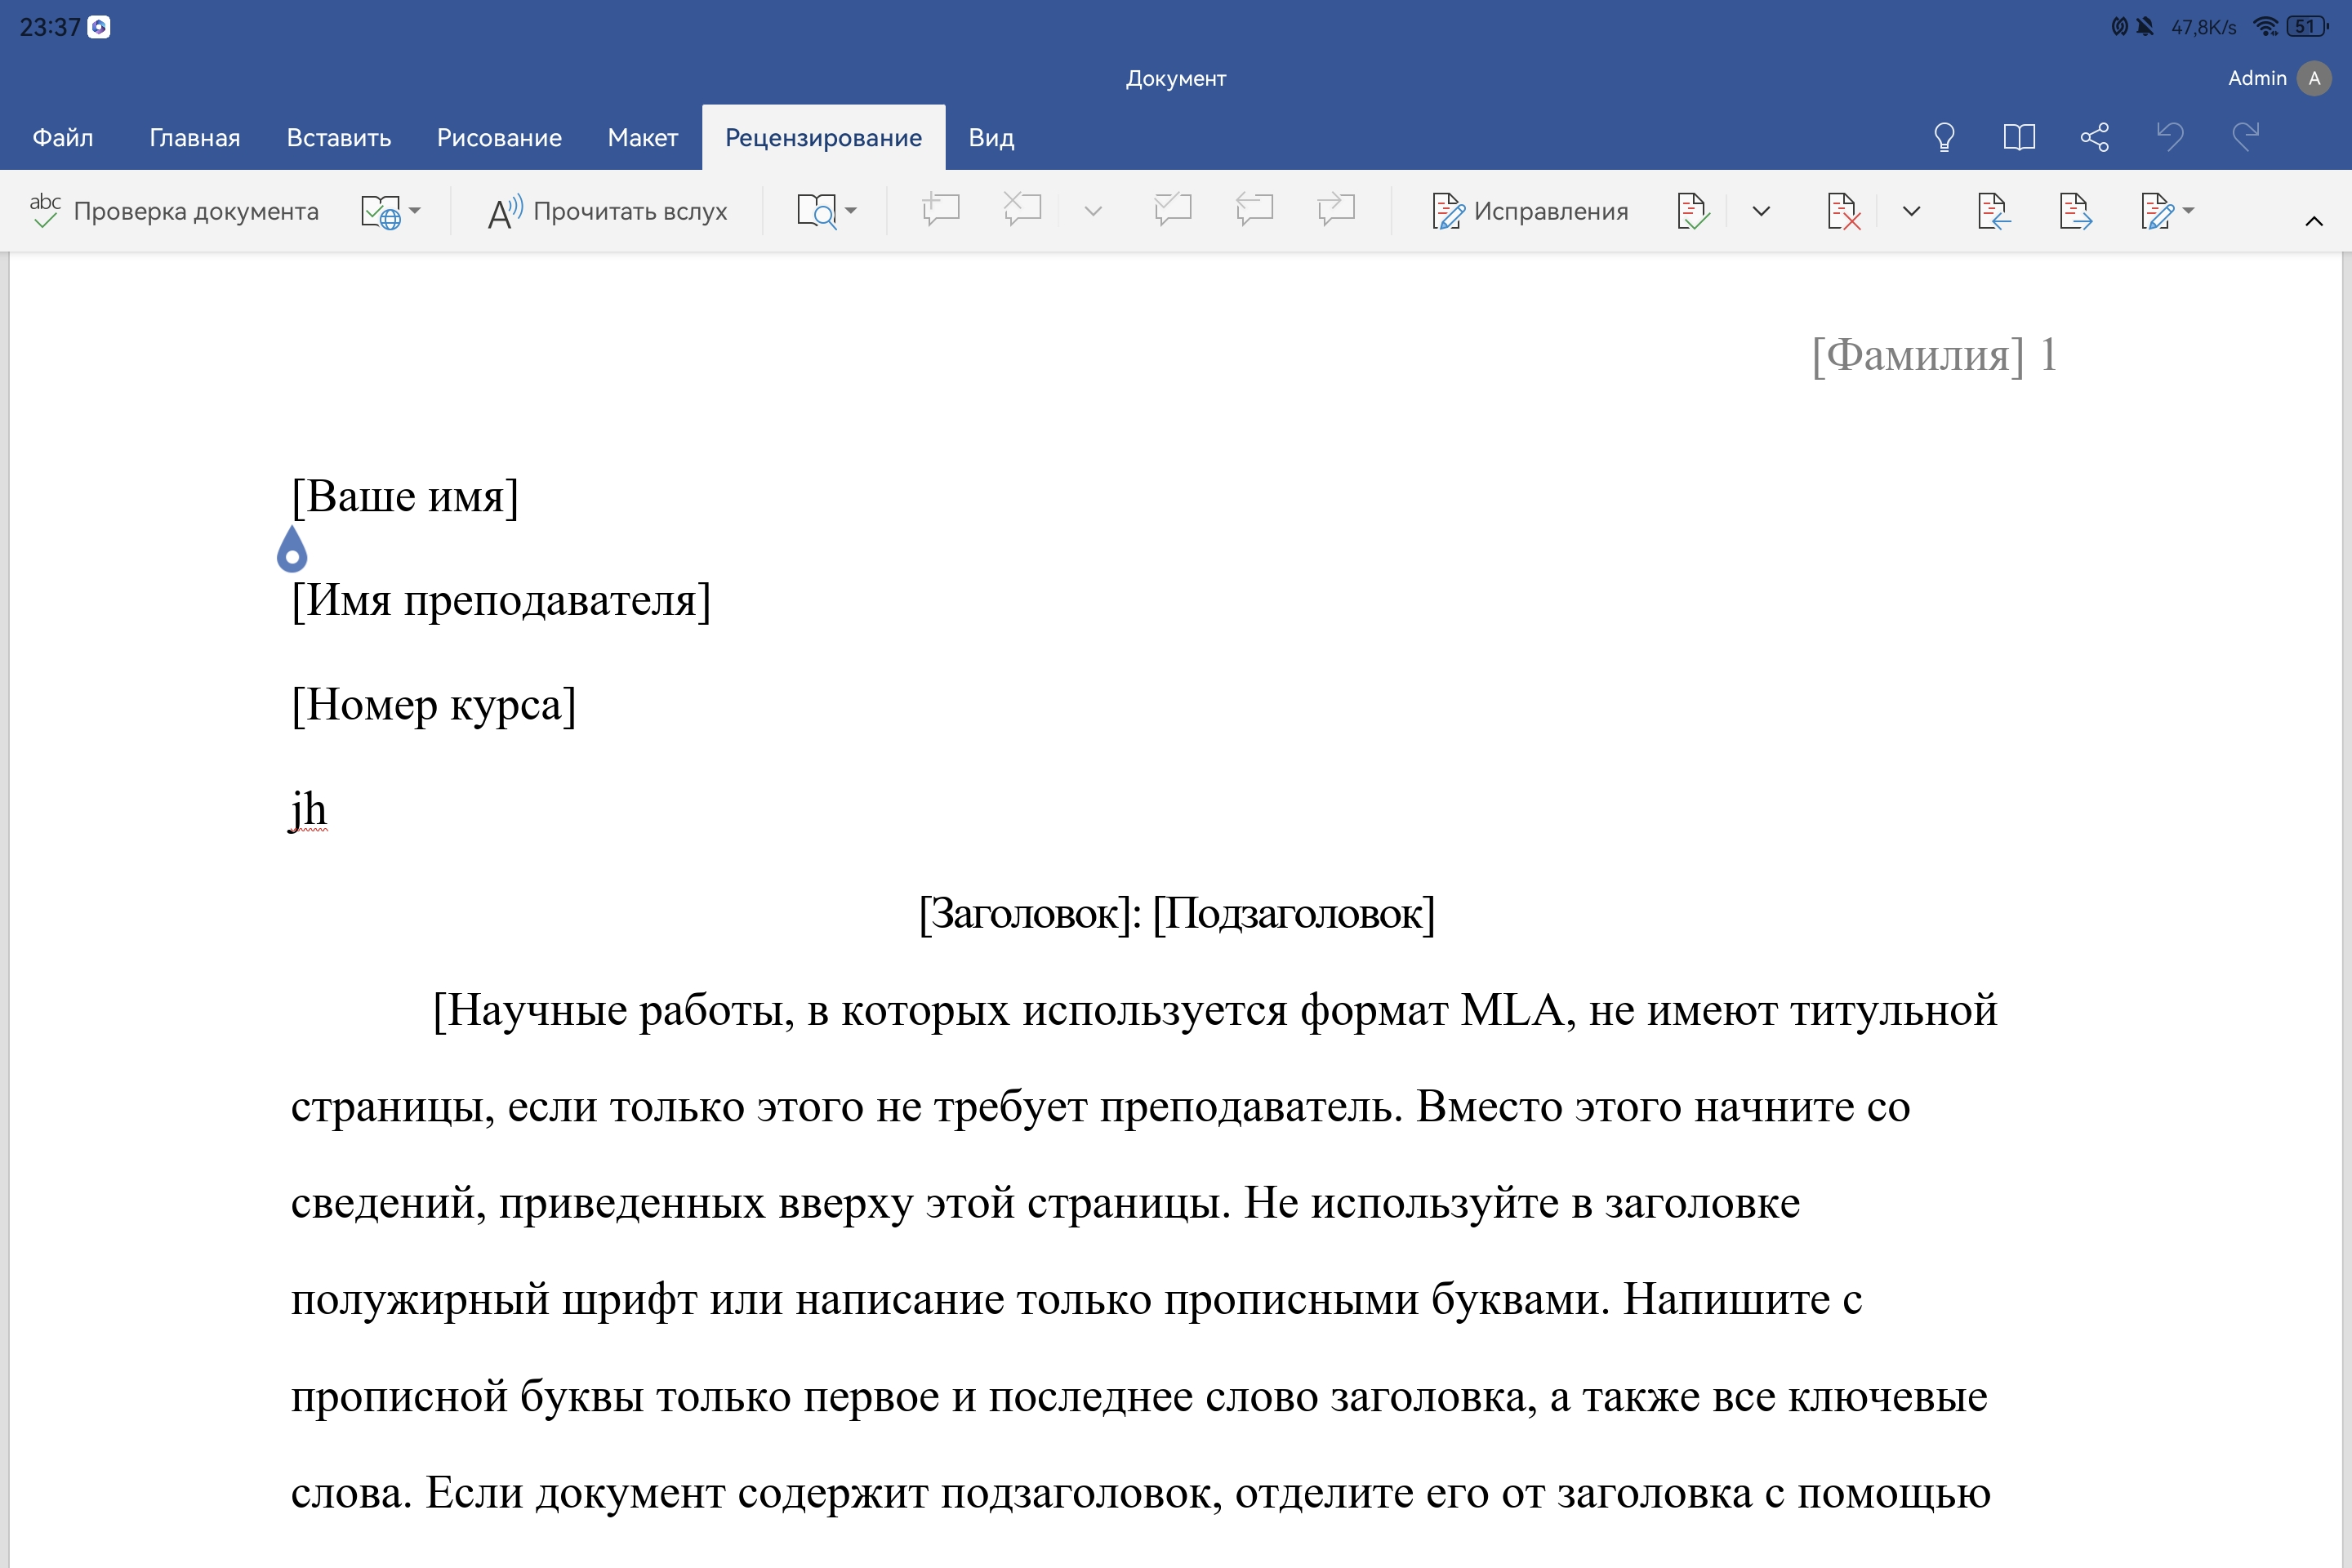Collapse the ribbon with chevron
The width and height of the screenshot is (2352, 1568).
(x=2313, y=222)
